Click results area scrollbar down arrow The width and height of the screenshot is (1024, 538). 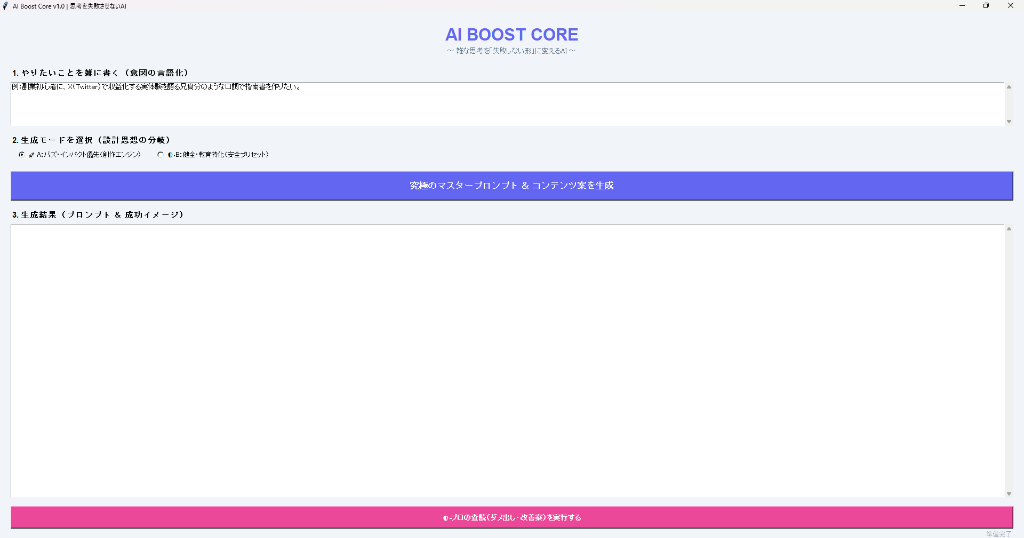[x=1009, y=494]
